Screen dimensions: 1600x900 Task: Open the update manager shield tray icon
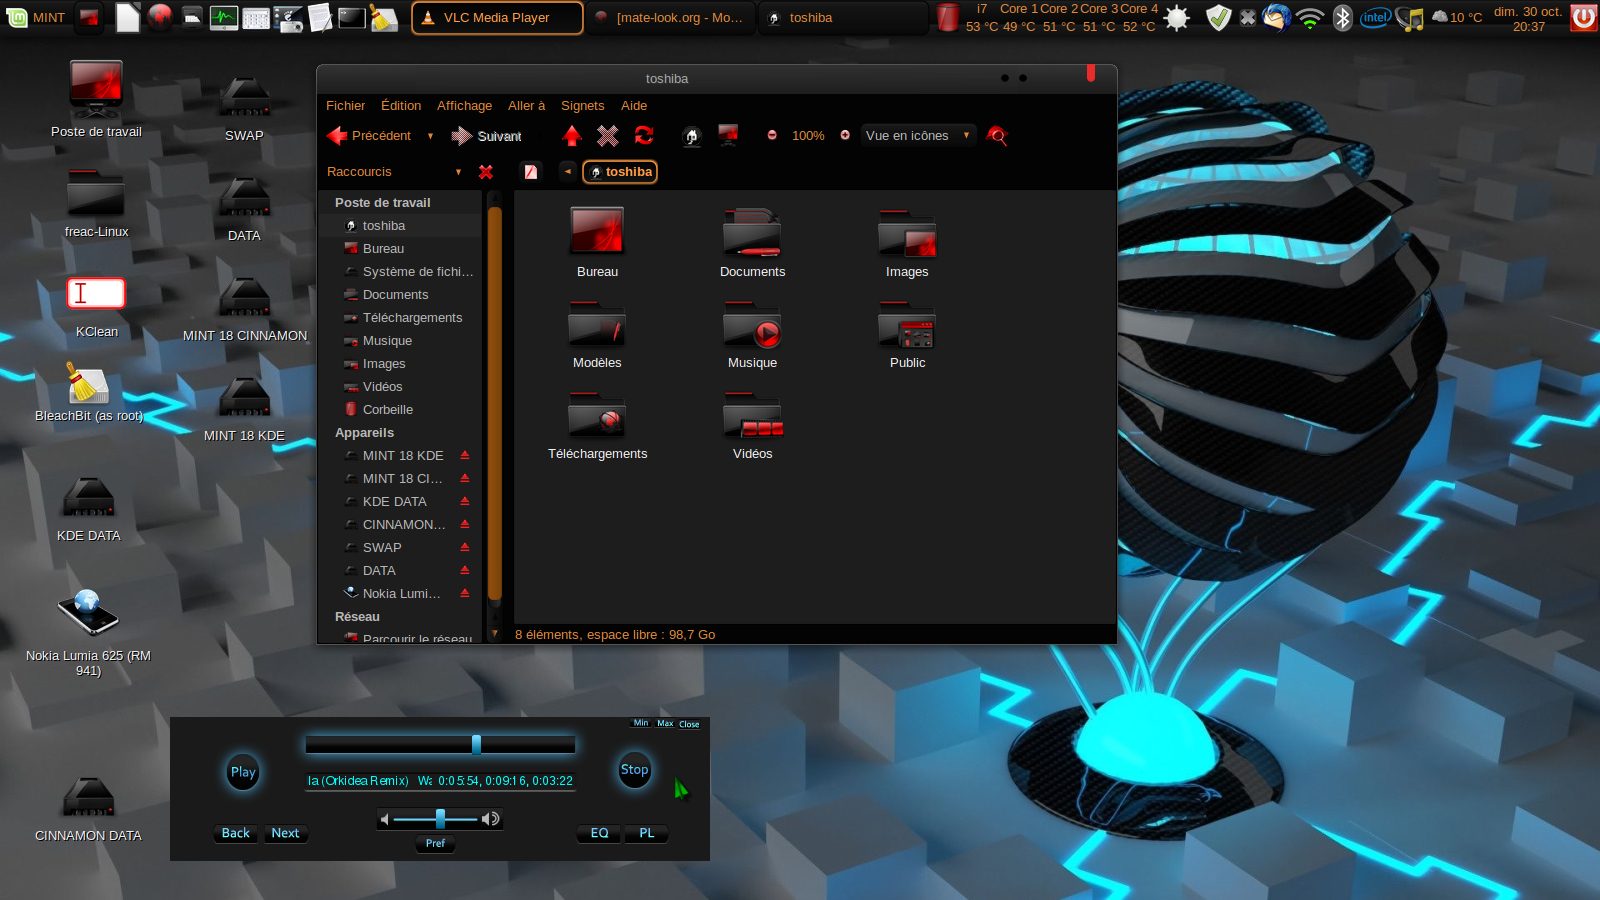[1218, 17]
